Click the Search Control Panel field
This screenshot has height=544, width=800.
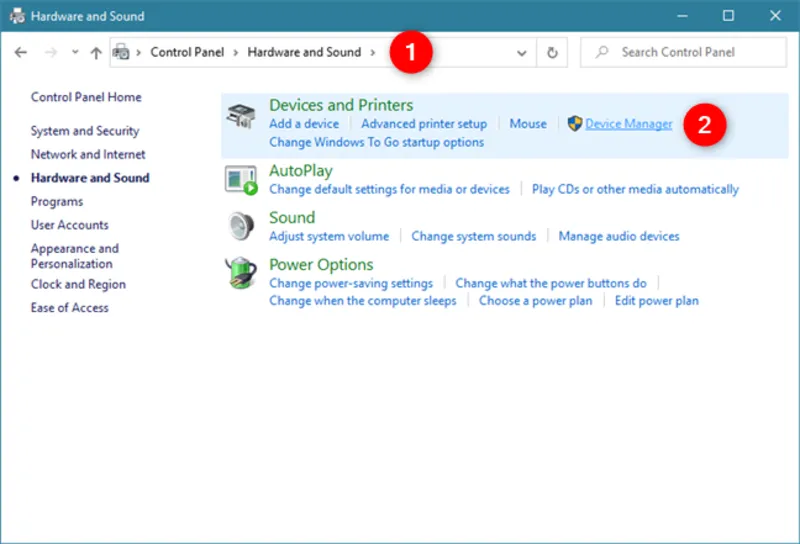click(683, 52)
